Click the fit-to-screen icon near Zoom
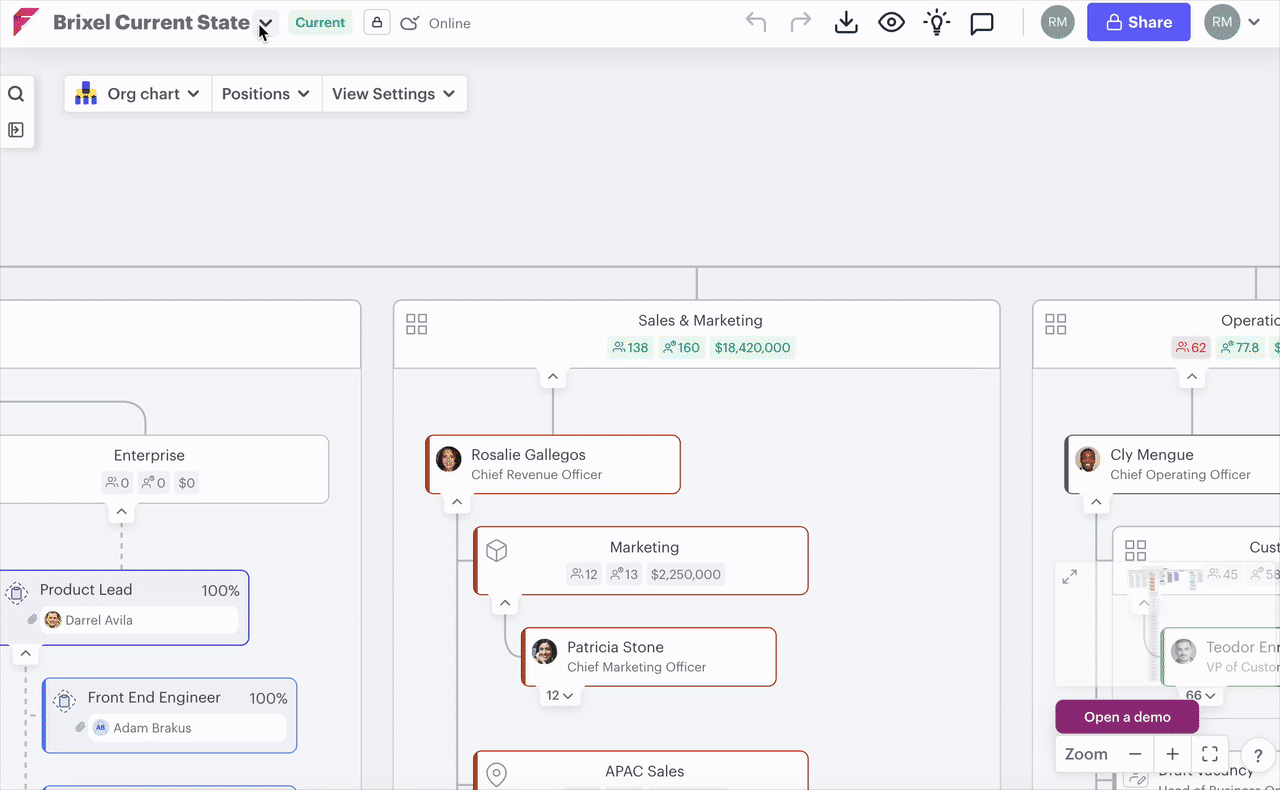Screen dimensions: 1280x790 click(1209, 754)
